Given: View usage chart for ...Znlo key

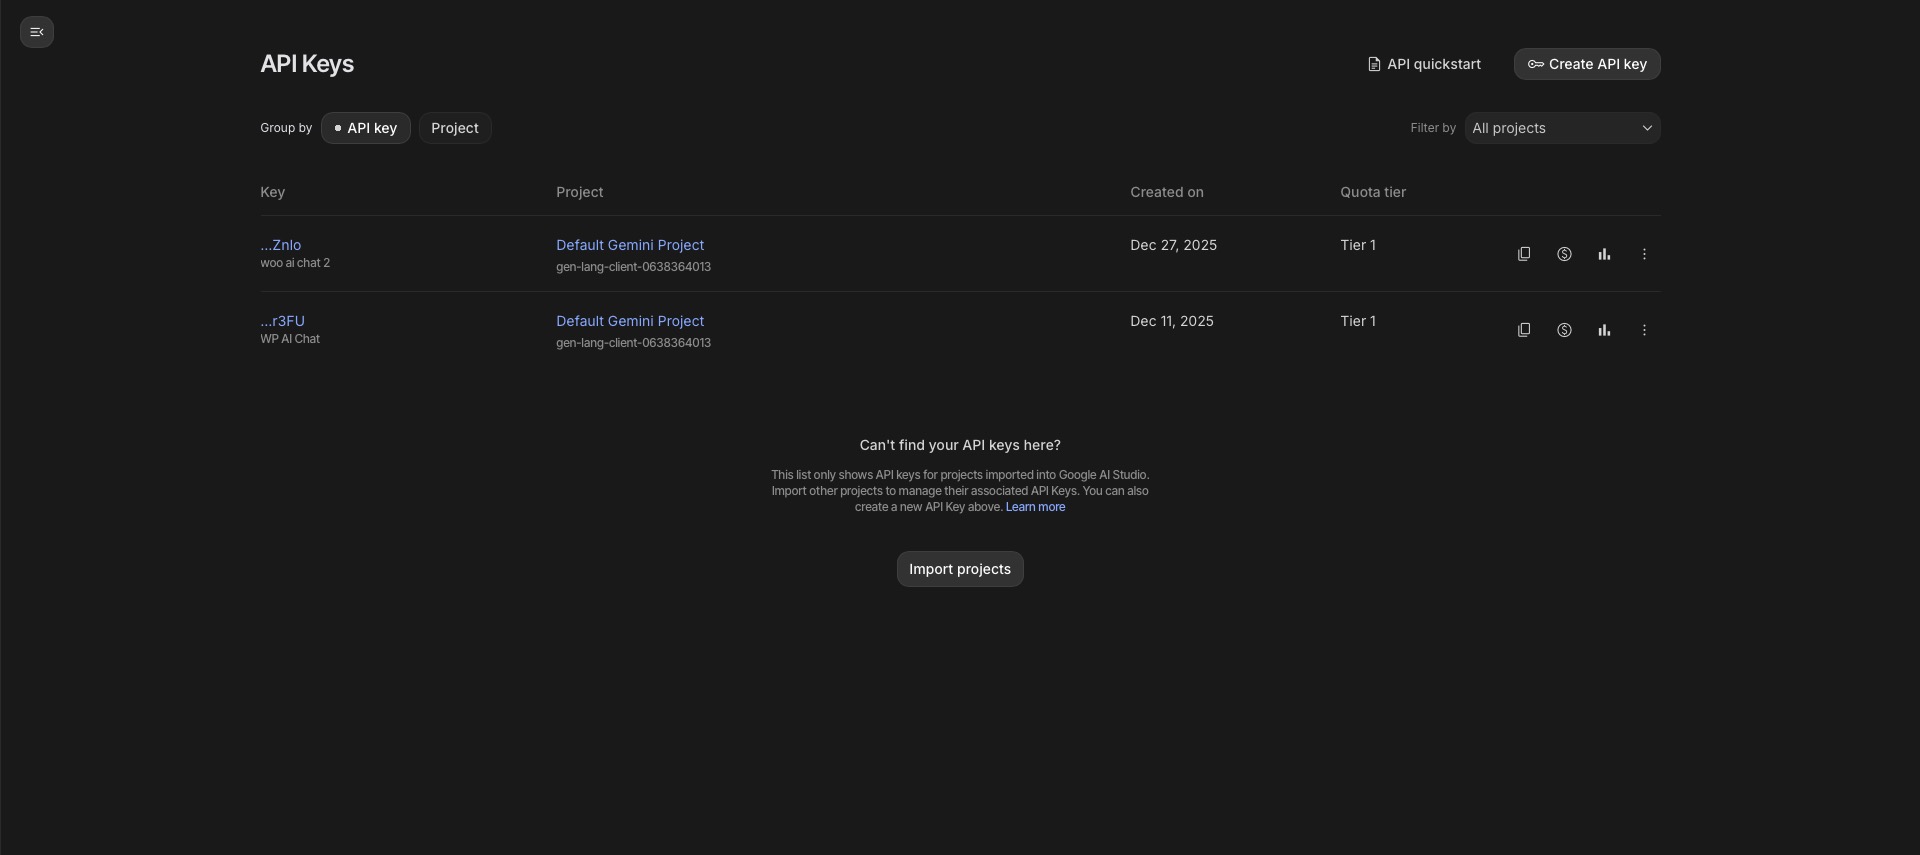Looking at the screenshot, I should coord(1604,254).
